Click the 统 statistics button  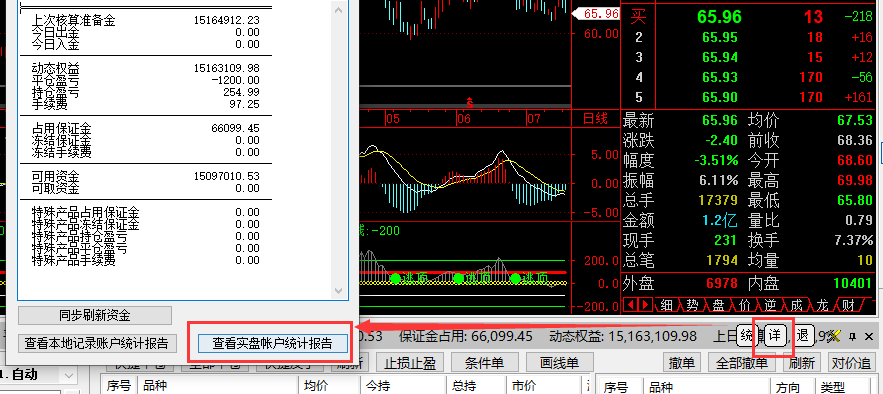click(747, 336)
